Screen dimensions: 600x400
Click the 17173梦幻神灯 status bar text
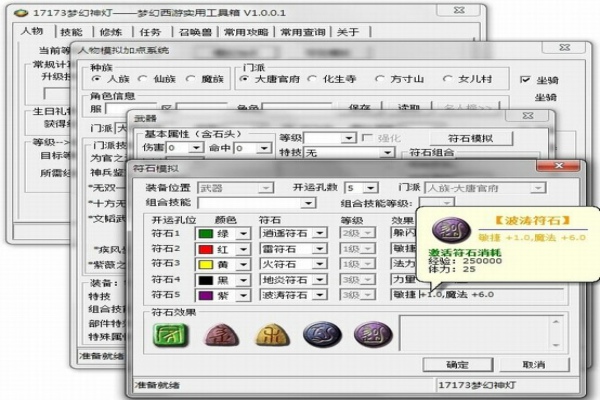[x=477, y=385]
